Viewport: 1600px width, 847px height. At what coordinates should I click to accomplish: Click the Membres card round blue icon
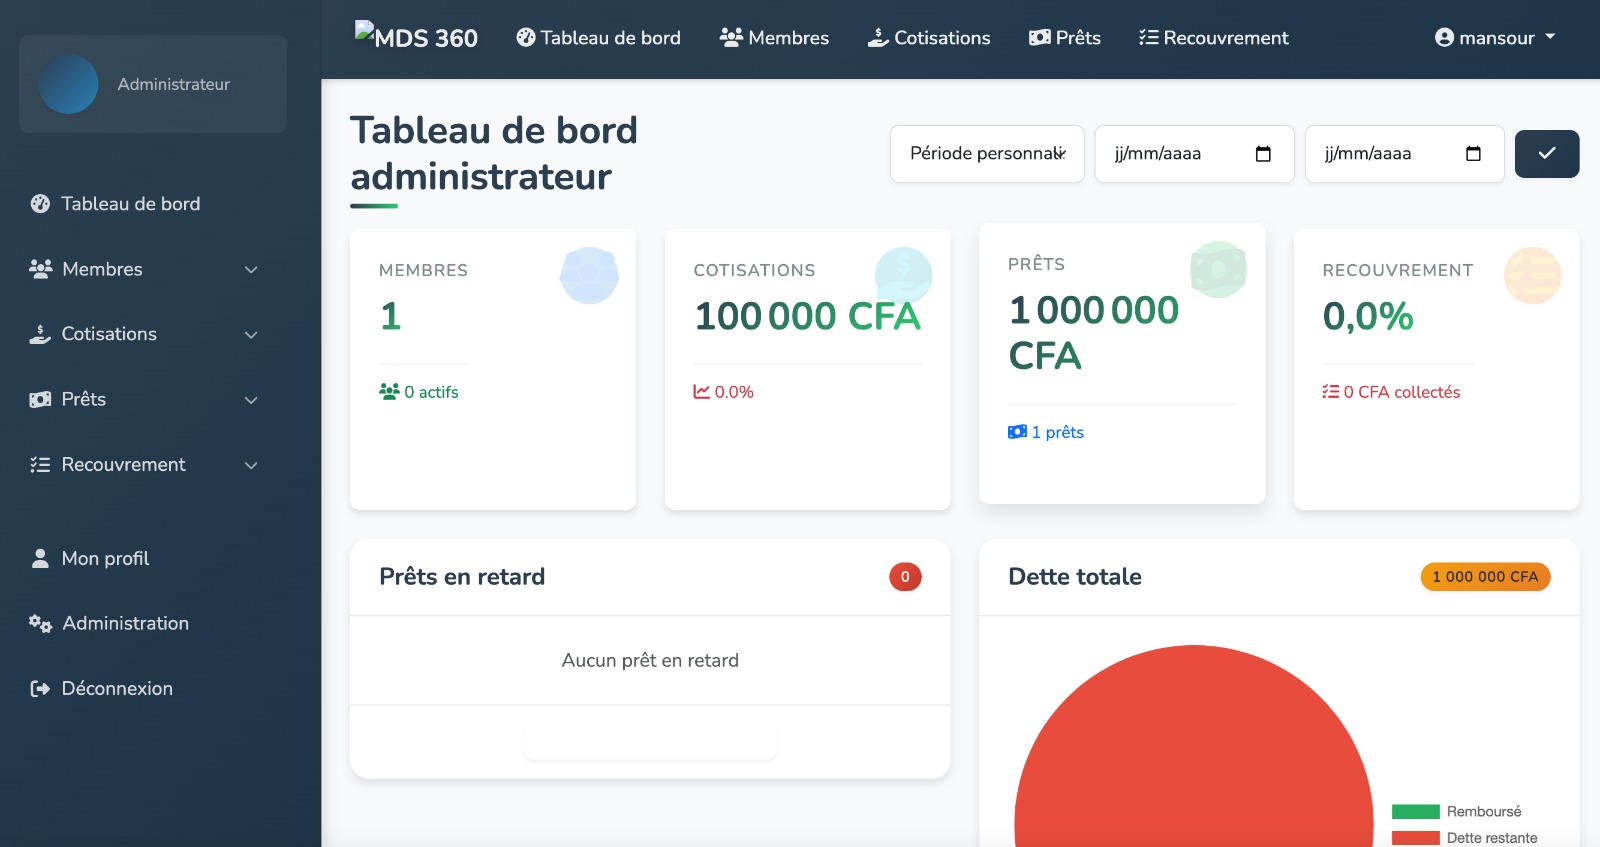pos(589,275)
